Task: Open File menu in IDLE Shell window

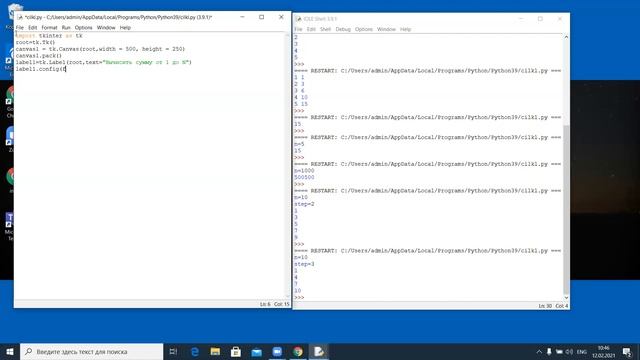Action: point(298,29)
